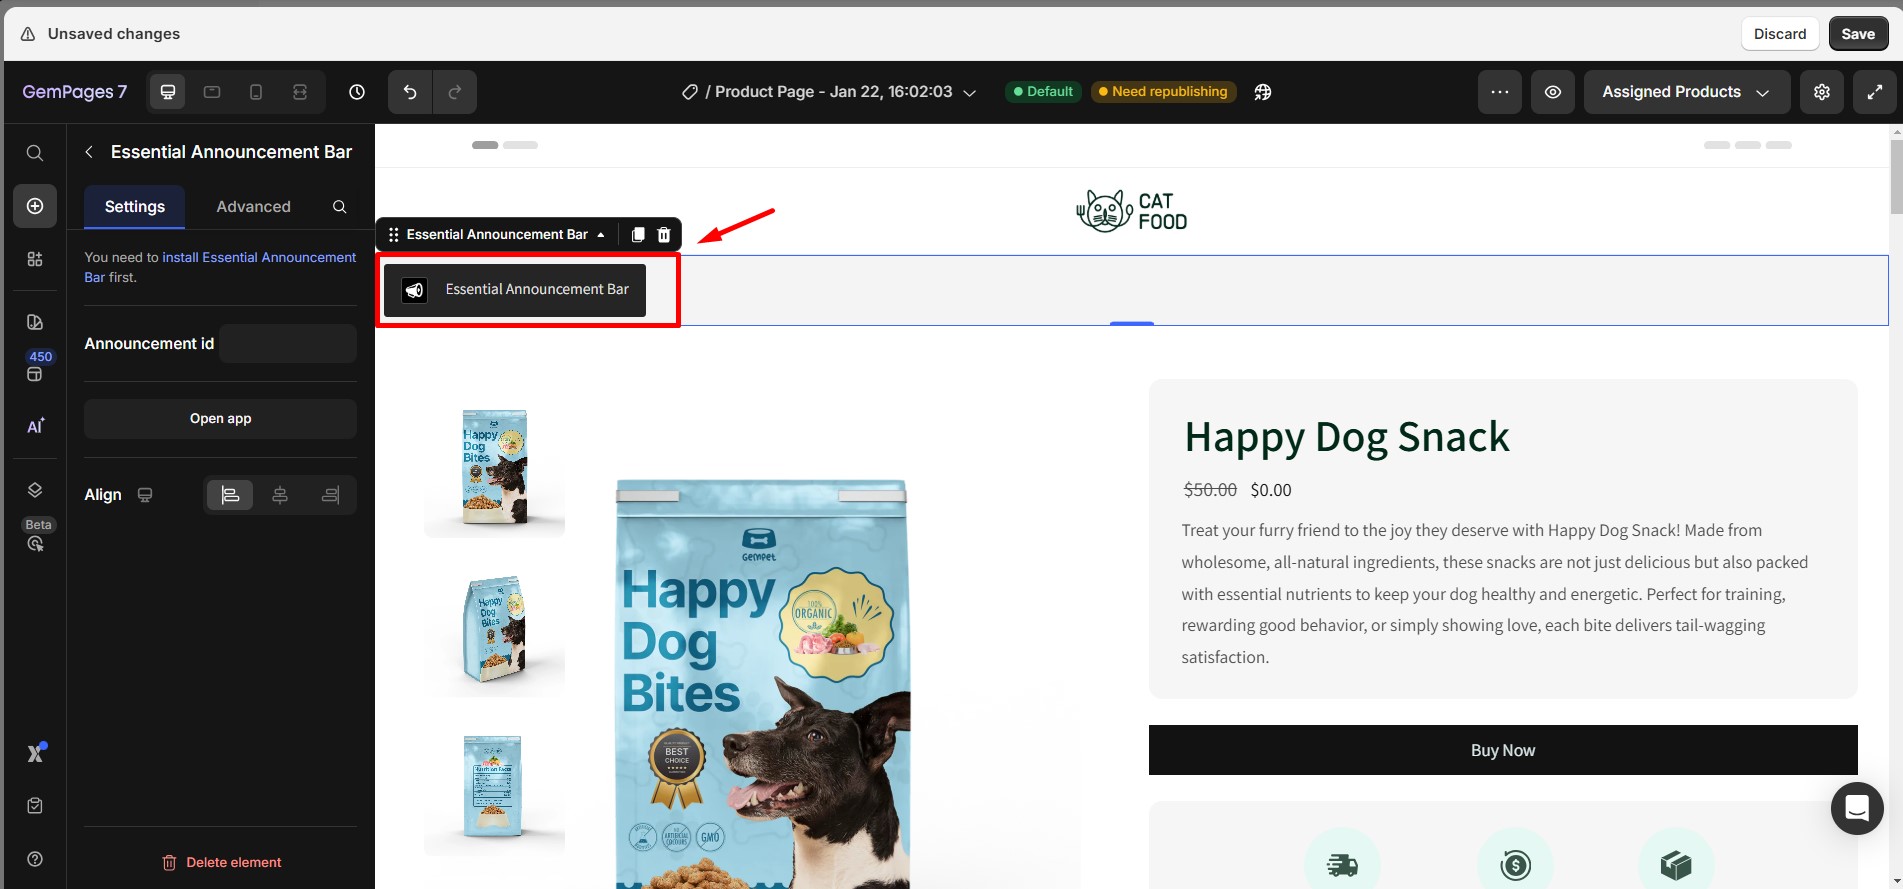Screen dimensions: 1903x889
Task: Select the Settings tab
Action: pos(135,207)
